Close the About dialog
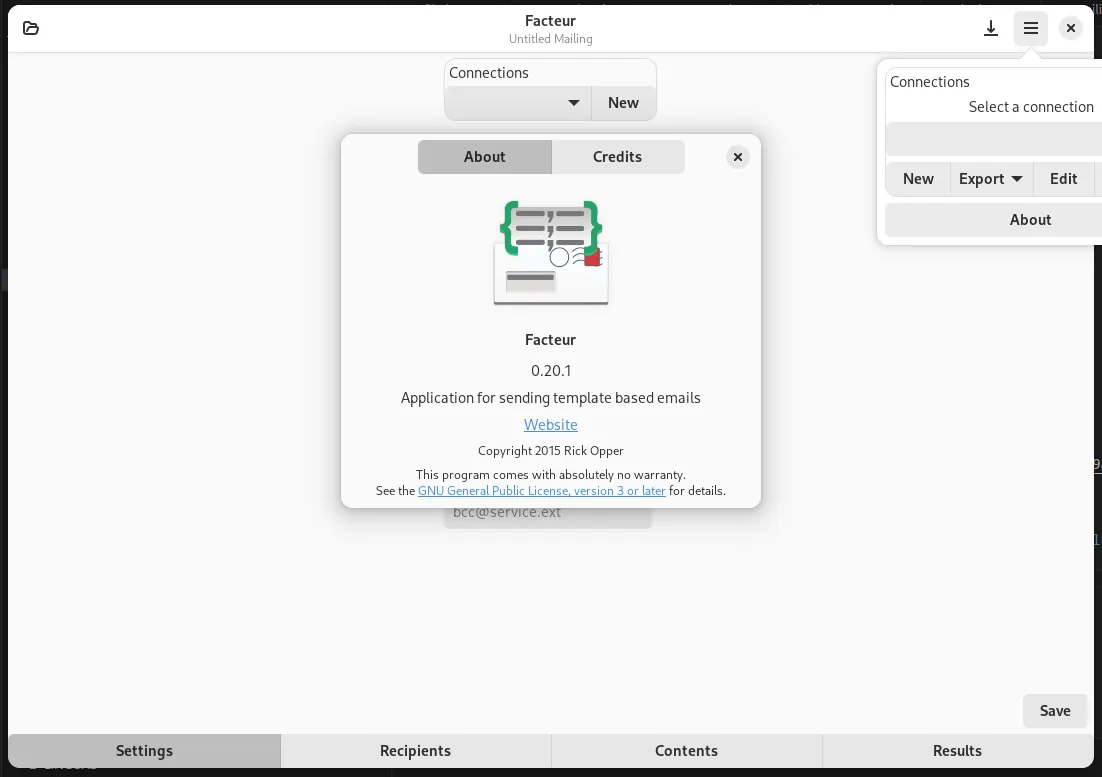1102x777 pixels. (738, 157)
